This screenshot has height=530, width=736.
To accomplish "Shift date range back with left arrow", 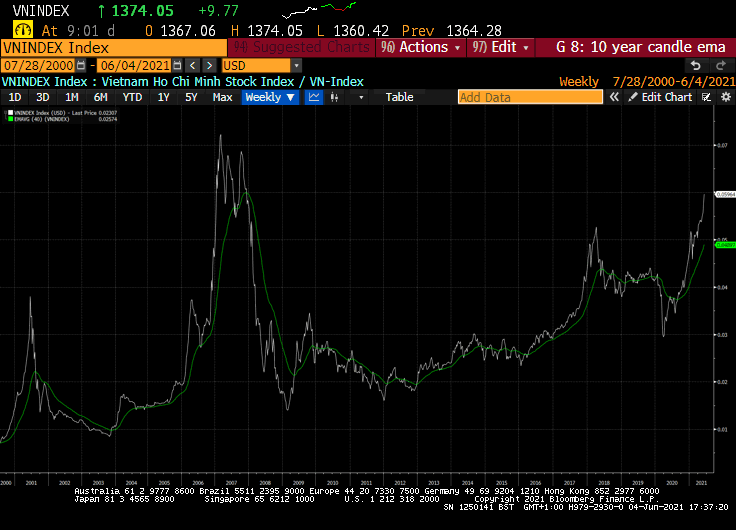I will [192, 66].
